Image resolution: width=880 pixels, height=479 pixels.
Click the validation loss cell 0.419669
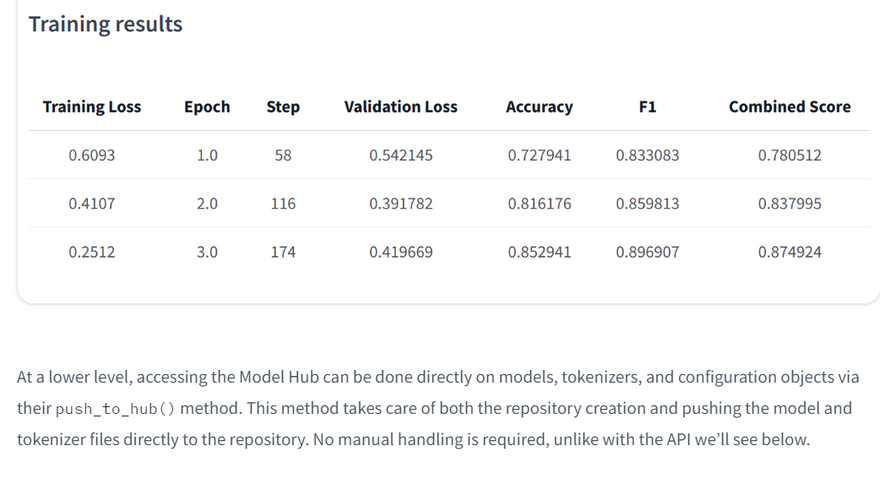pyautogui.click(x=400, y=252)
